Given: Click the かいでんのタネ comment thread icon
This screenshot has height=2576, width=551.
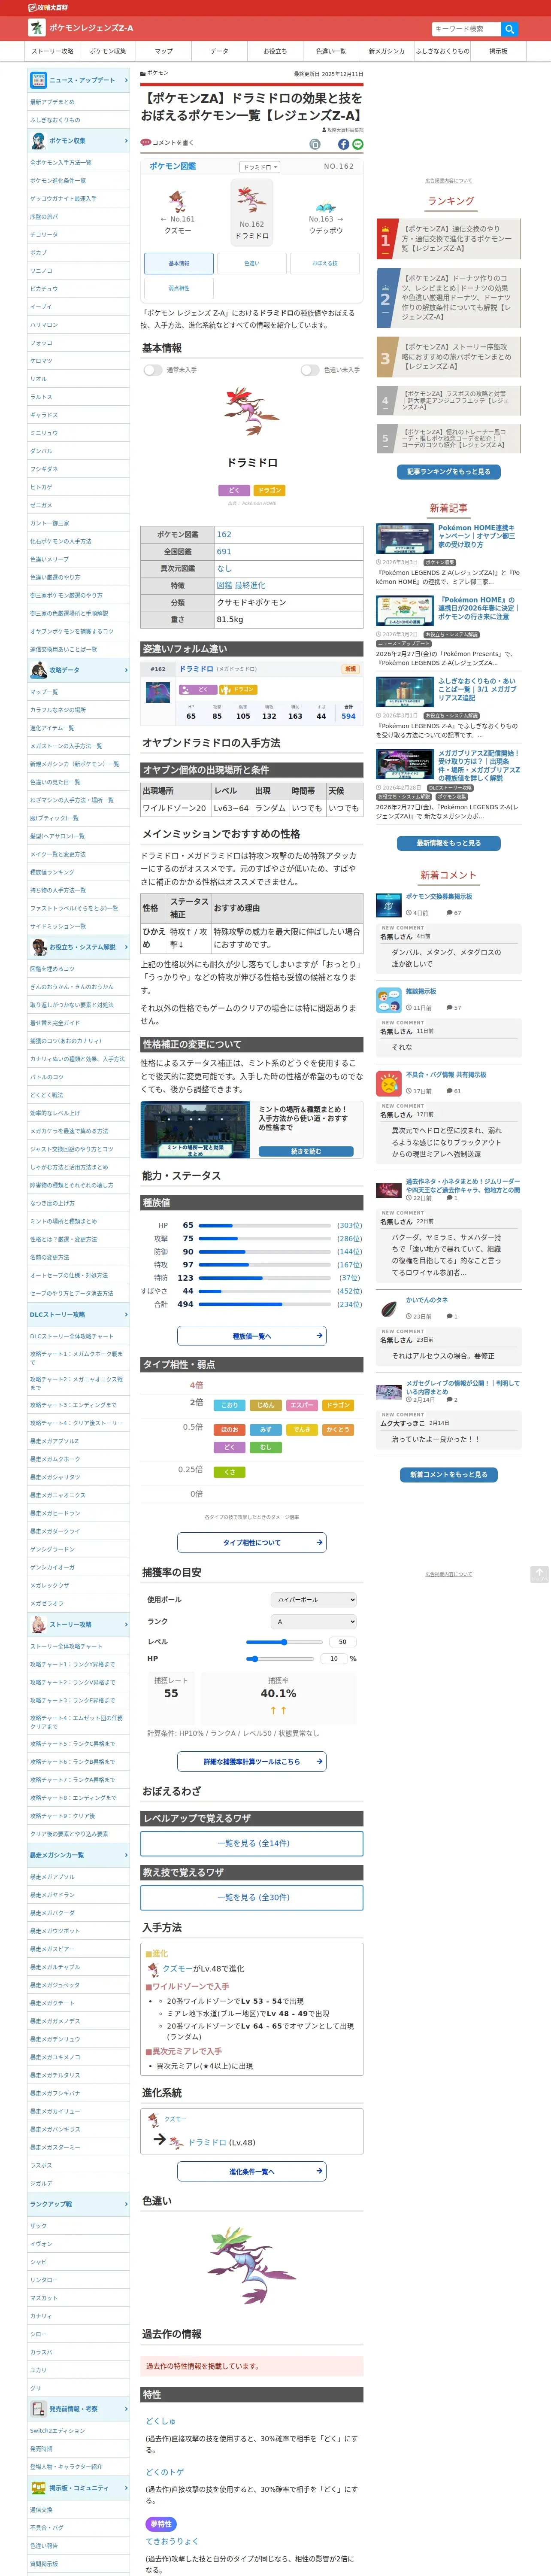Looking at the screenshot, I should pos(389,1309).
